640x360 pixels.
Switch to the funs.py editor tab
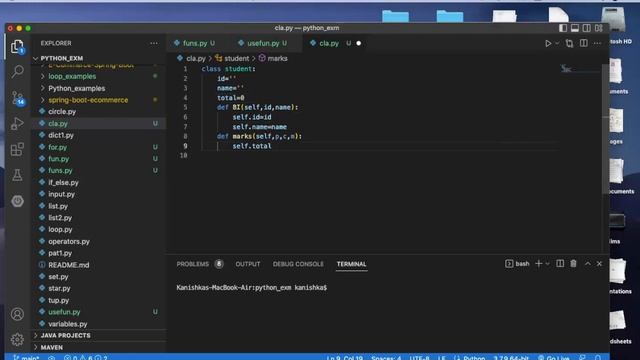tap(195, 43)
